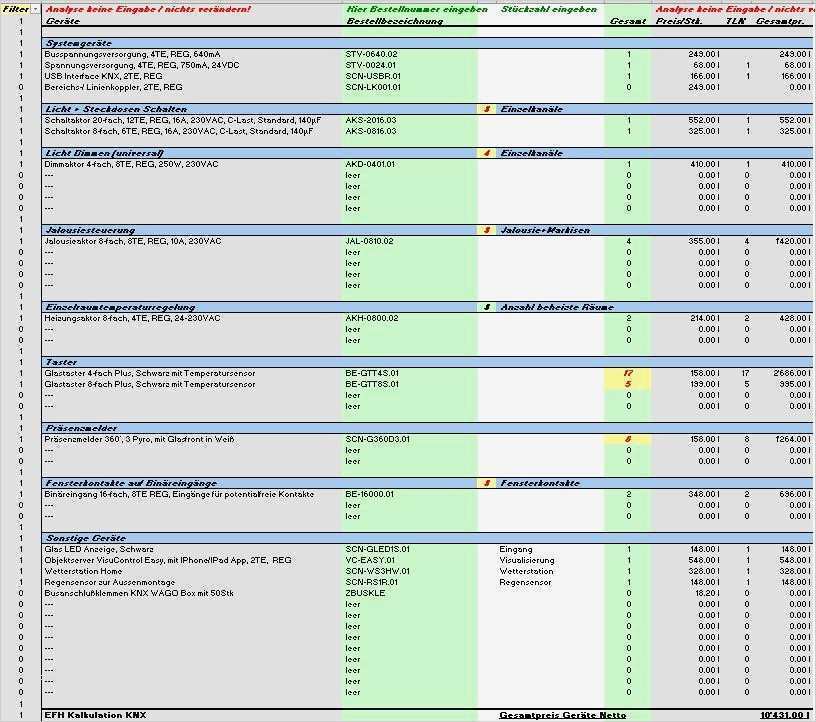The image size is (816, 722).
Task: Click the Einzelkanäle count beside Licht + Steckdosen Schalten
Action: coord(488,109)
